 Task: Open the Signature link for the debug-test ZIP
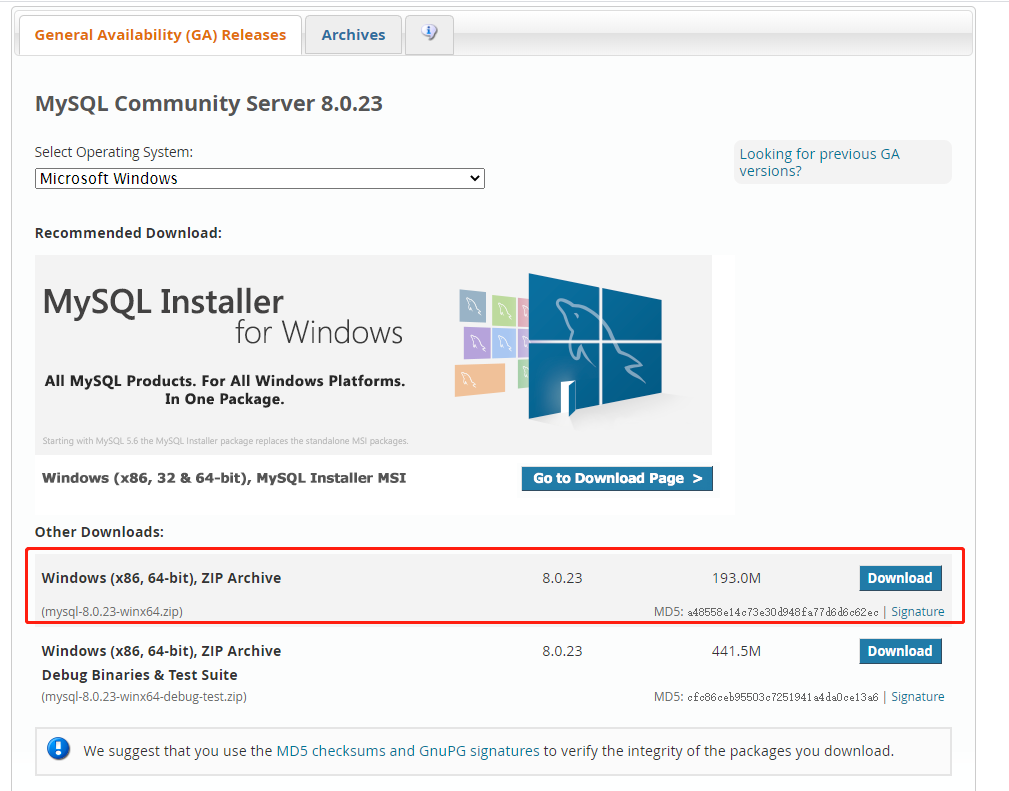click(917, 696)
